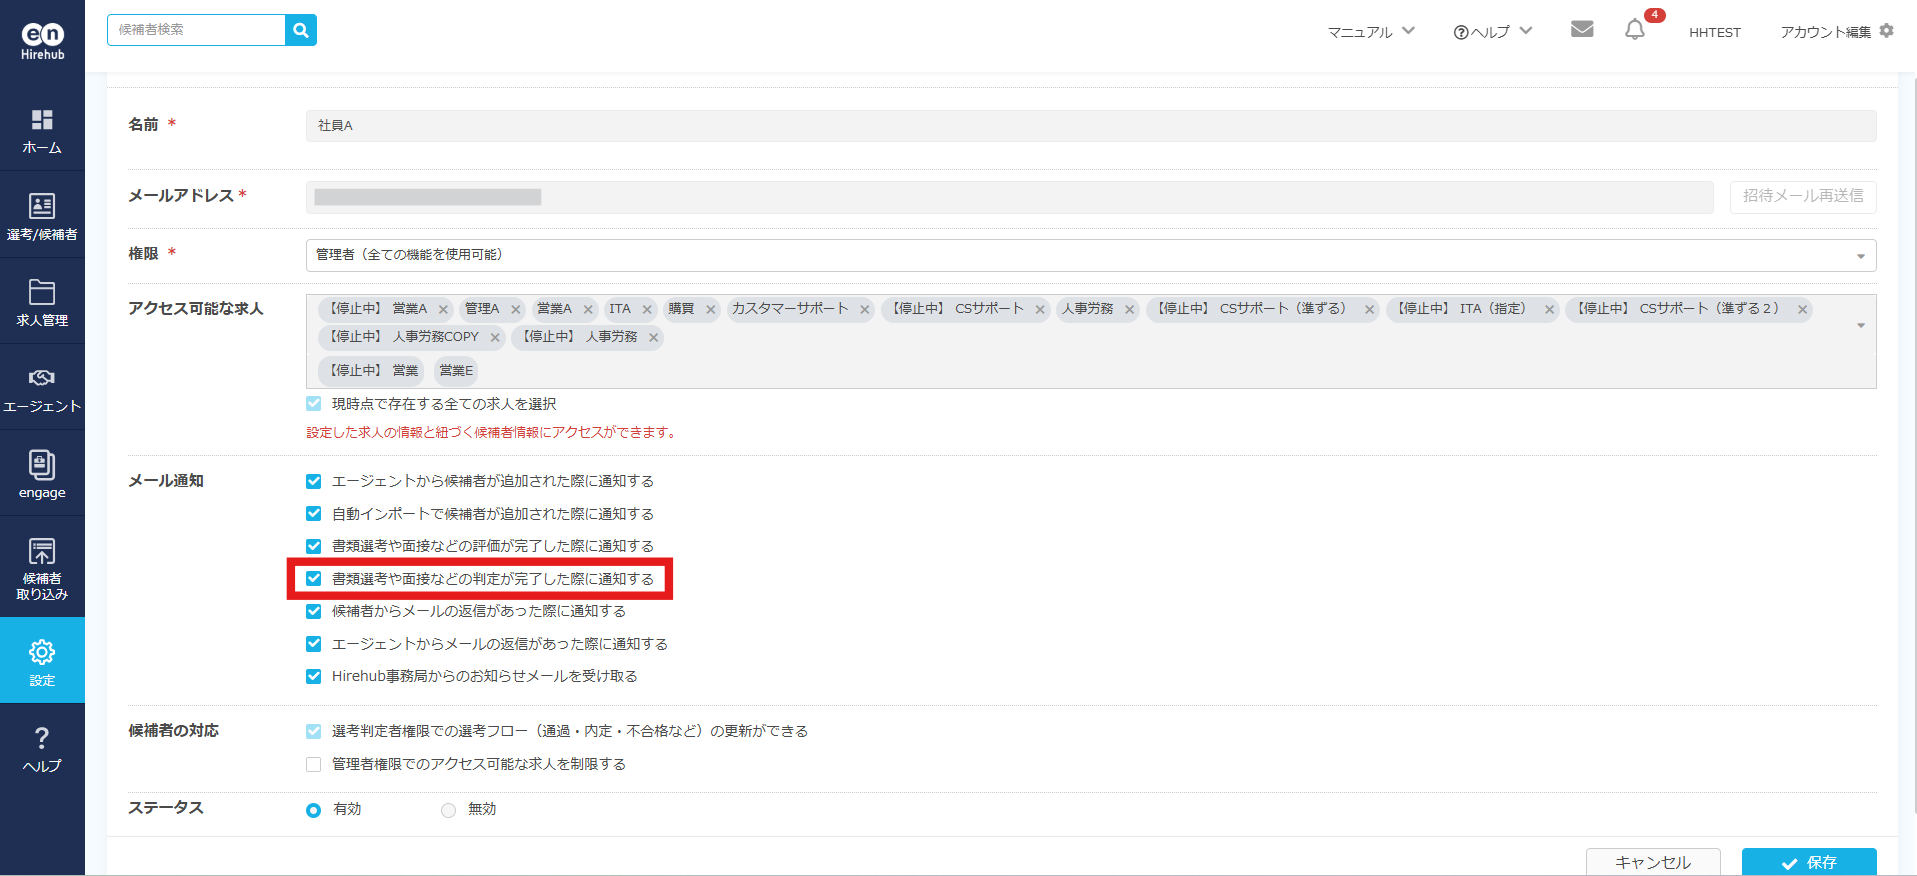Click the 保存 save button
This screenshot has height=876, width=1917.
click(x=1808, y=862)
